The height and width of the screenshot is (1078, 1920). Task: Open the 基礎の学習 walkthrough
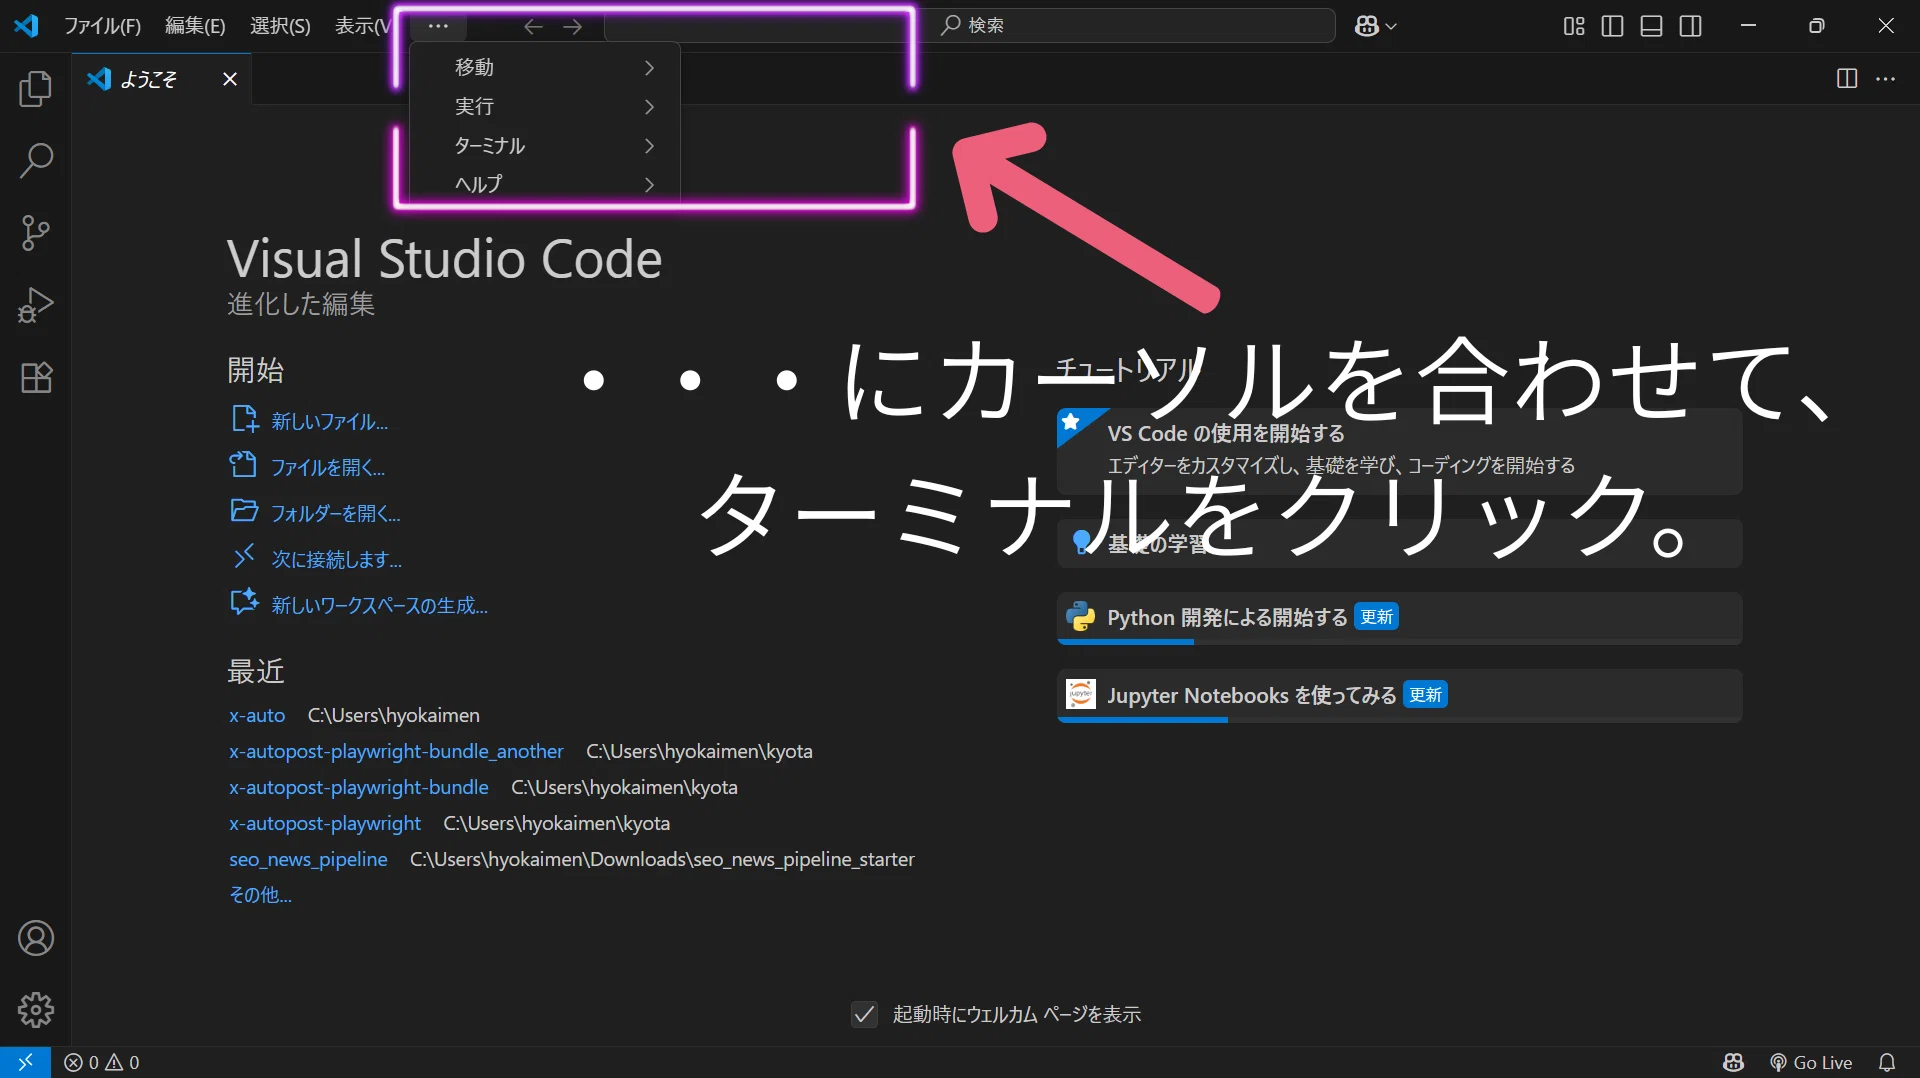(x=1399, y=543)
